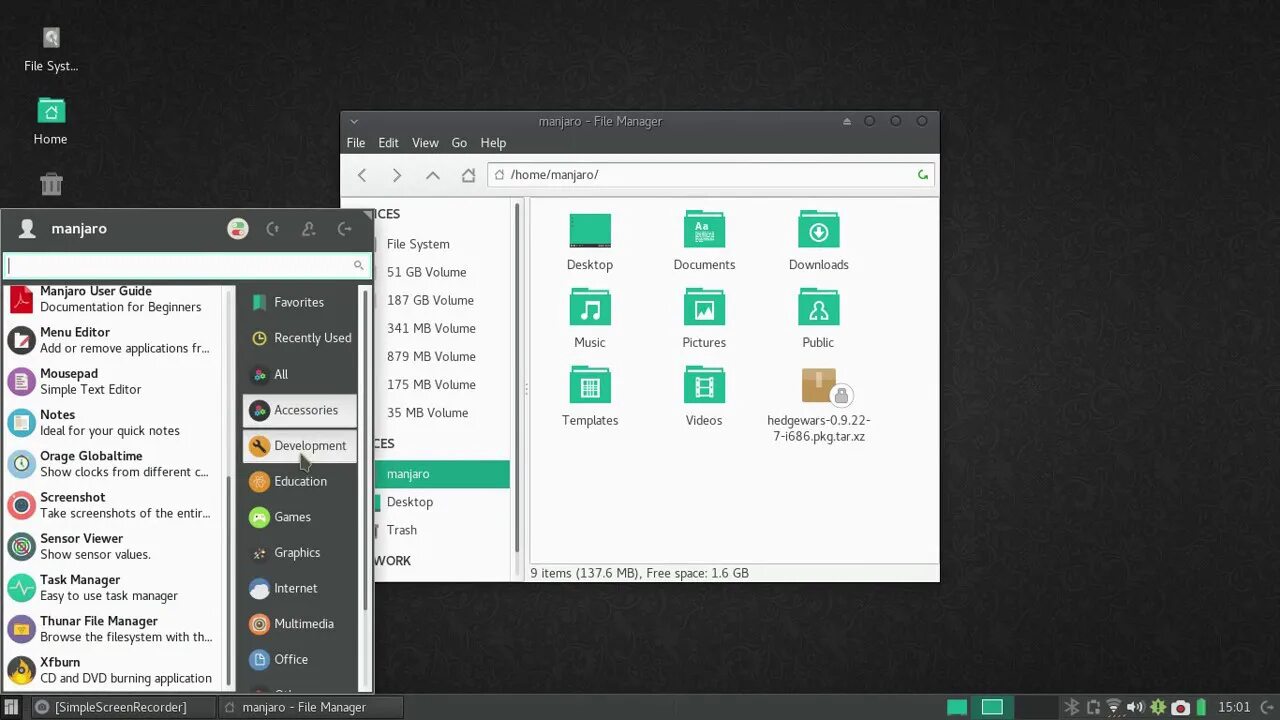Open Go menu in File Manager
This screenshot has width=1280, height=720.
pyautogui.click(x=459, y=143)
